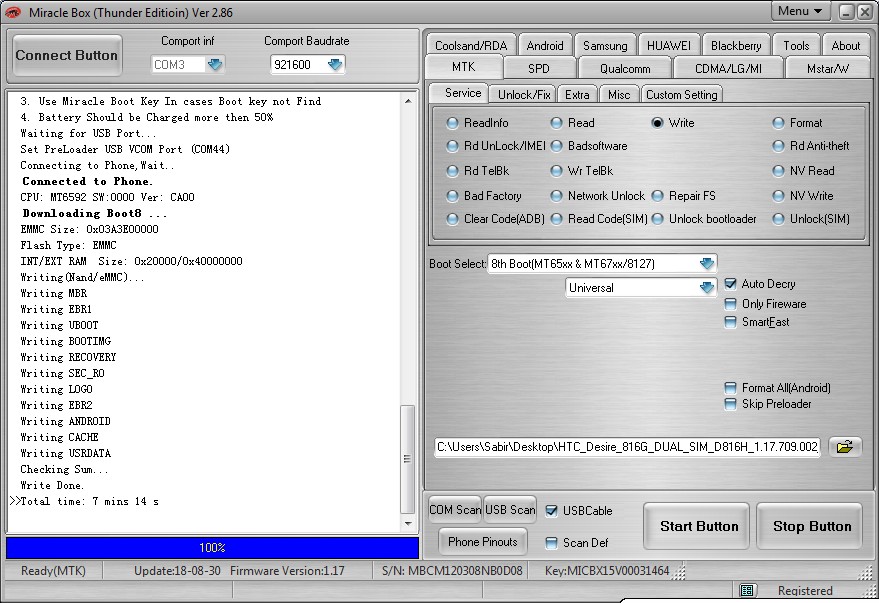The height and width of the screenshot is (603, 879).
Task: Select the NV Write radio option
Action: click(778, 196)
